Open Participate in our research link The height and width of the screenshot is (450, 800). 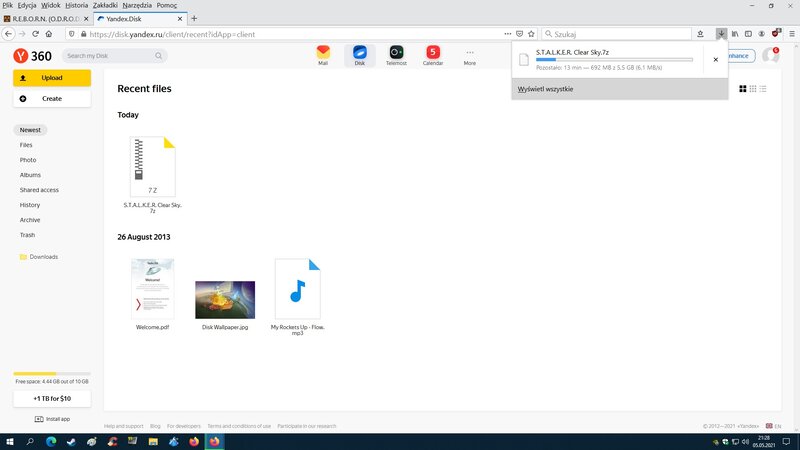tap(307, 426)
